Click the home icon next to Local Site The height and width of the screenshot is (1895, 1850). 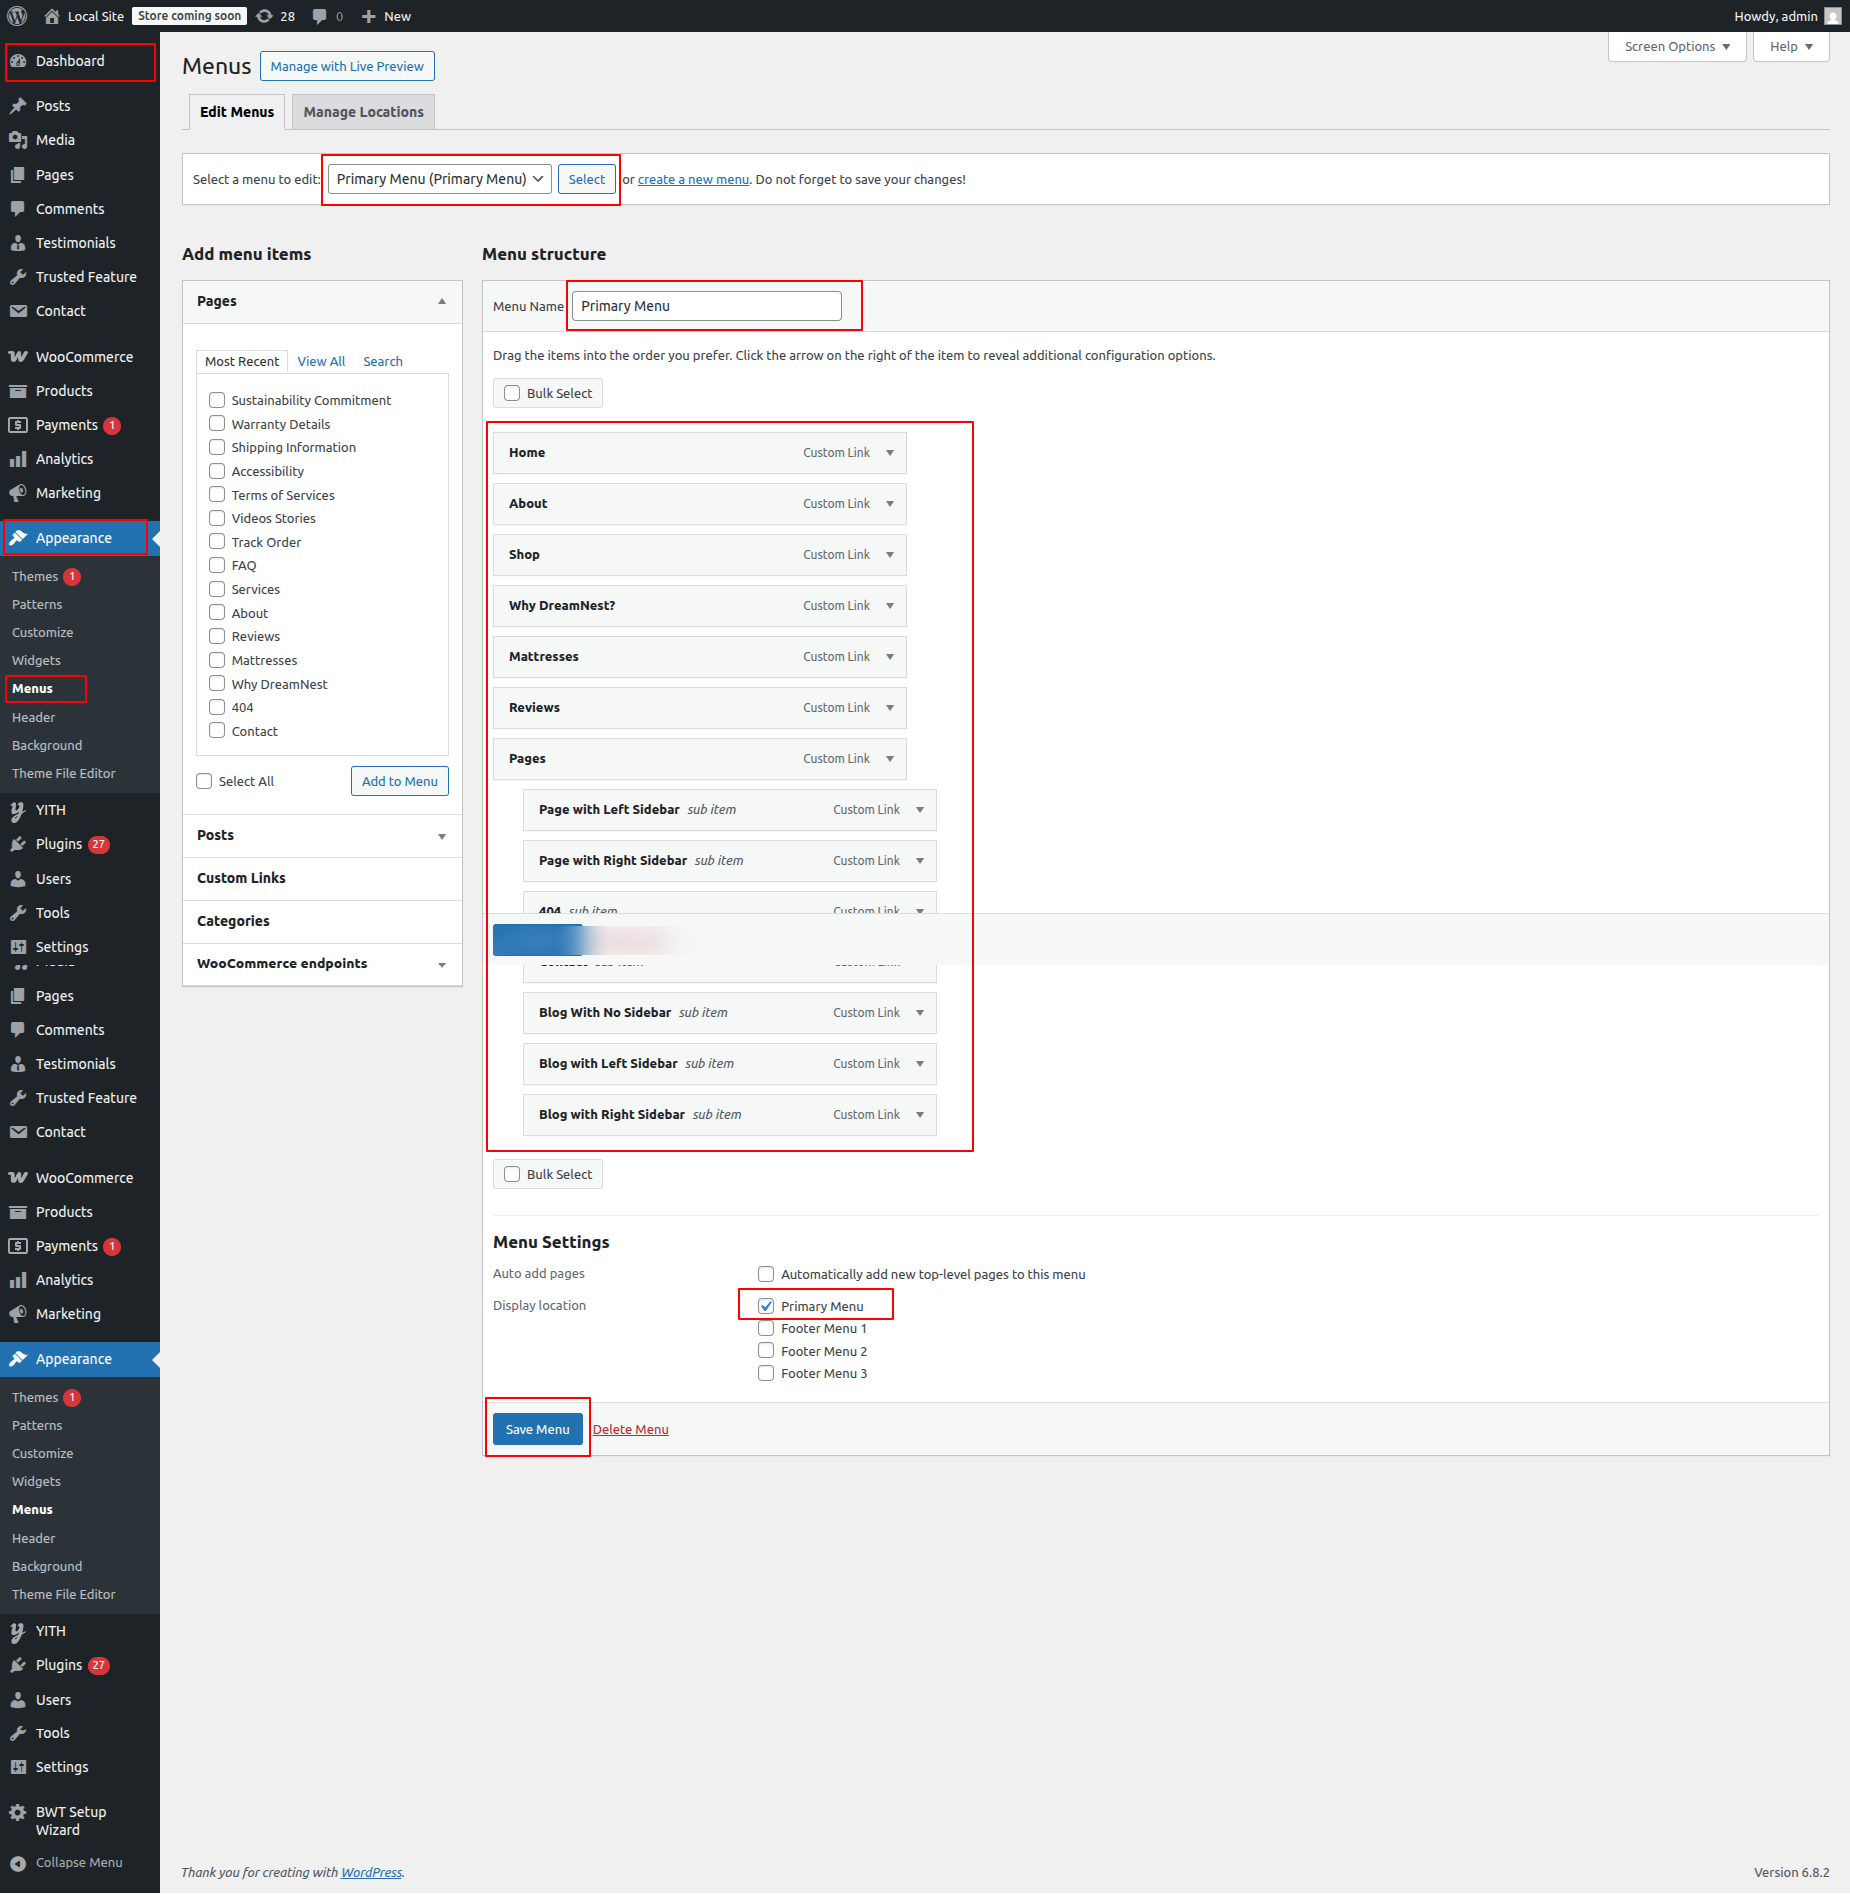click(52, 16)
